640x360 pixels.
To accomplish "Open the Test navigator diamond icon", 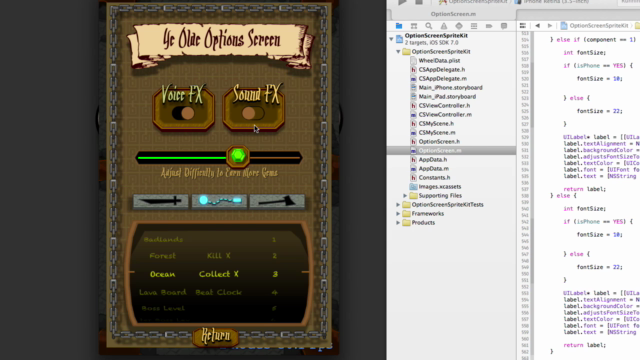I will point(459,26).
